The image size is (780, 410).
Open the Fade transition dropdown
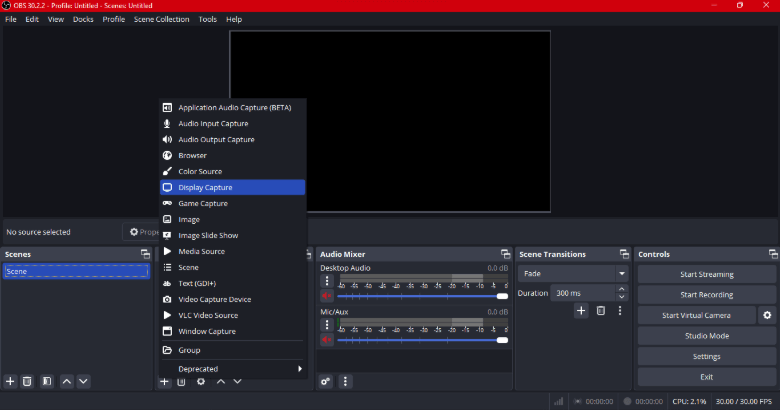pos(573,274)
